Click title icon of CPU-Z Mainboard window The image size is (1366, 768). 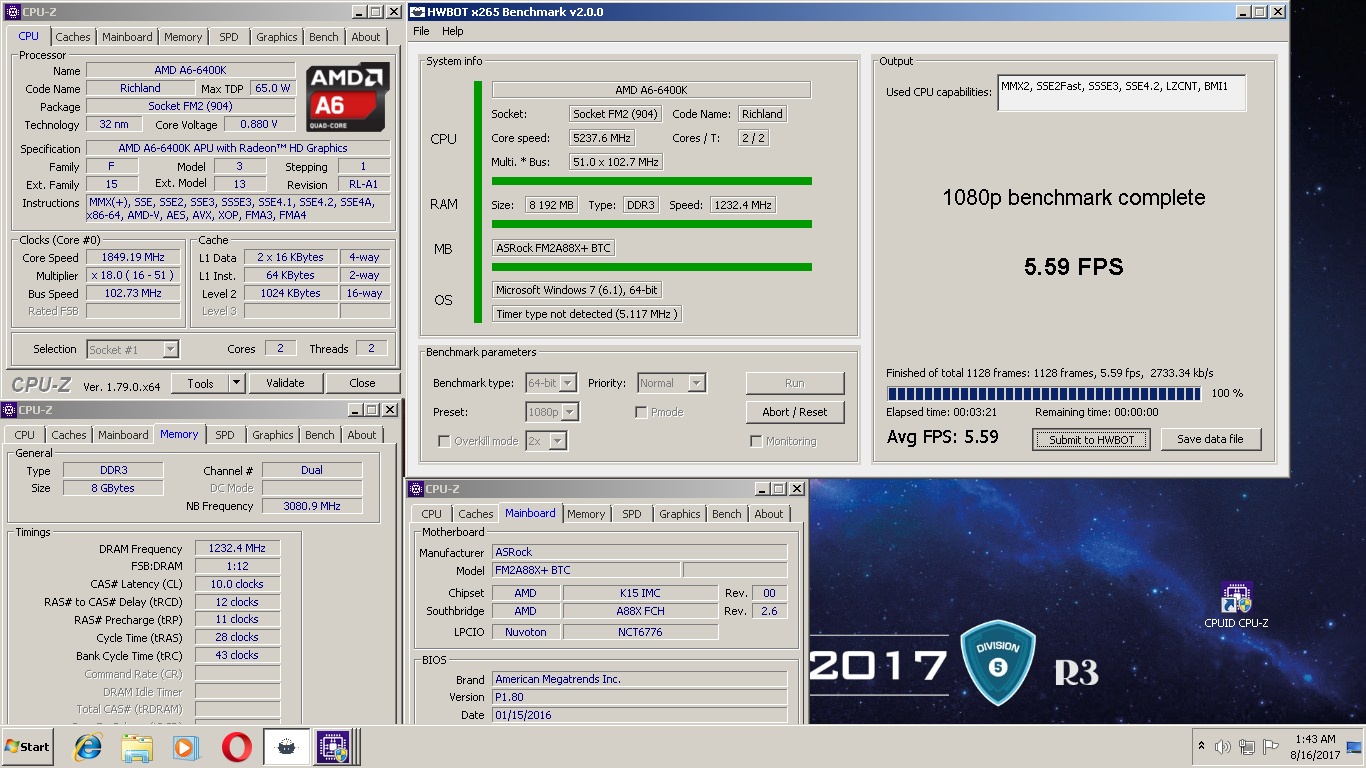(x=416, y=489)
